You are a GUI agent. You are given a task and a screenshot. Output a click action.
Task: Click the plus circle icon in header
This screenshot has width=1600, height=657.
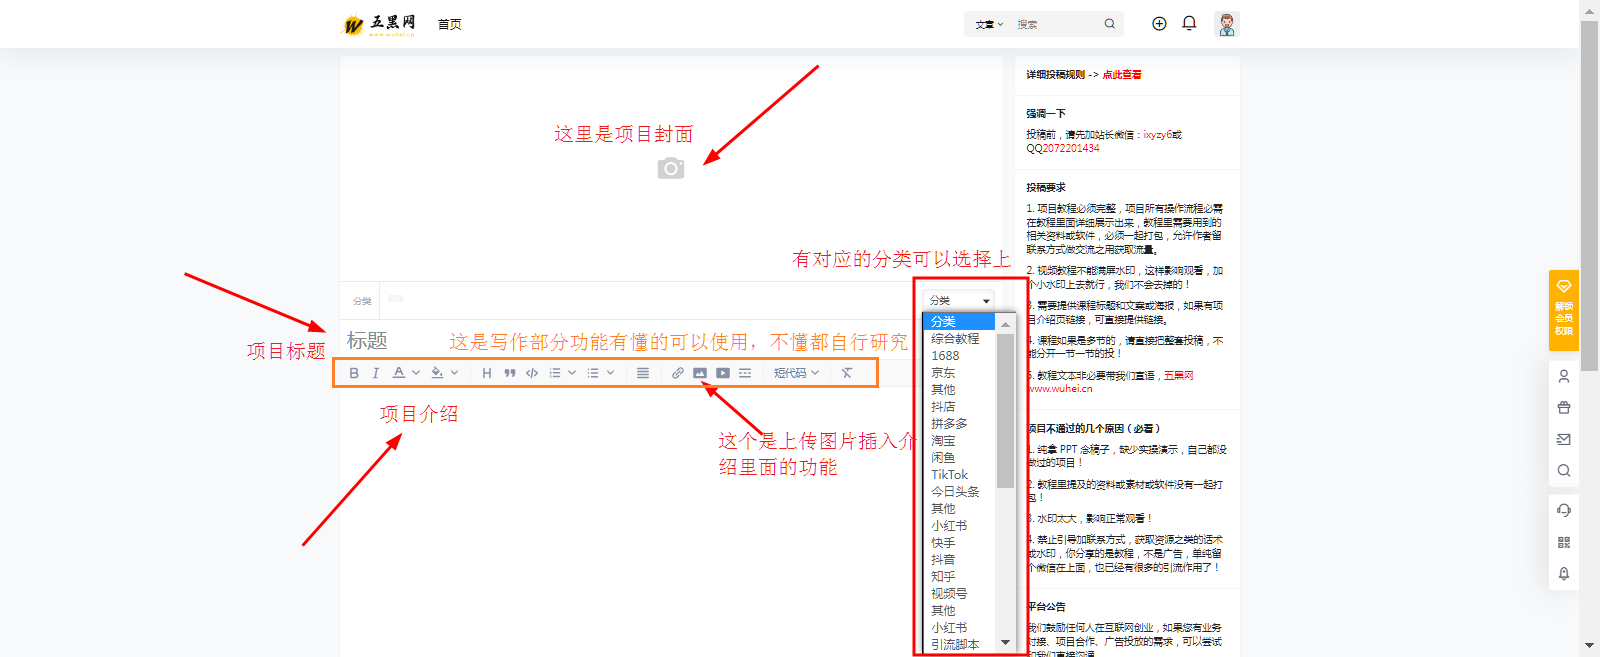(1159, 23)
